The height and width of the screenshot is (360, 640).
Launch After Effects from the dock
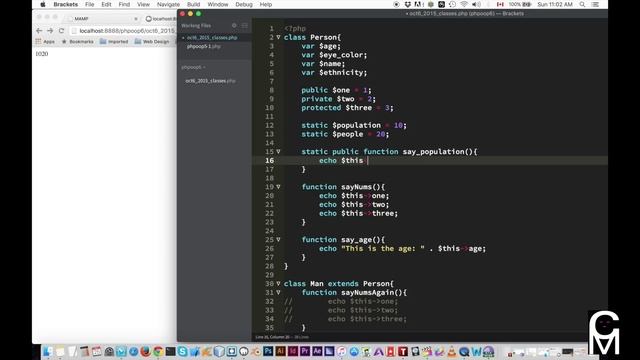(x=317, y=351)
